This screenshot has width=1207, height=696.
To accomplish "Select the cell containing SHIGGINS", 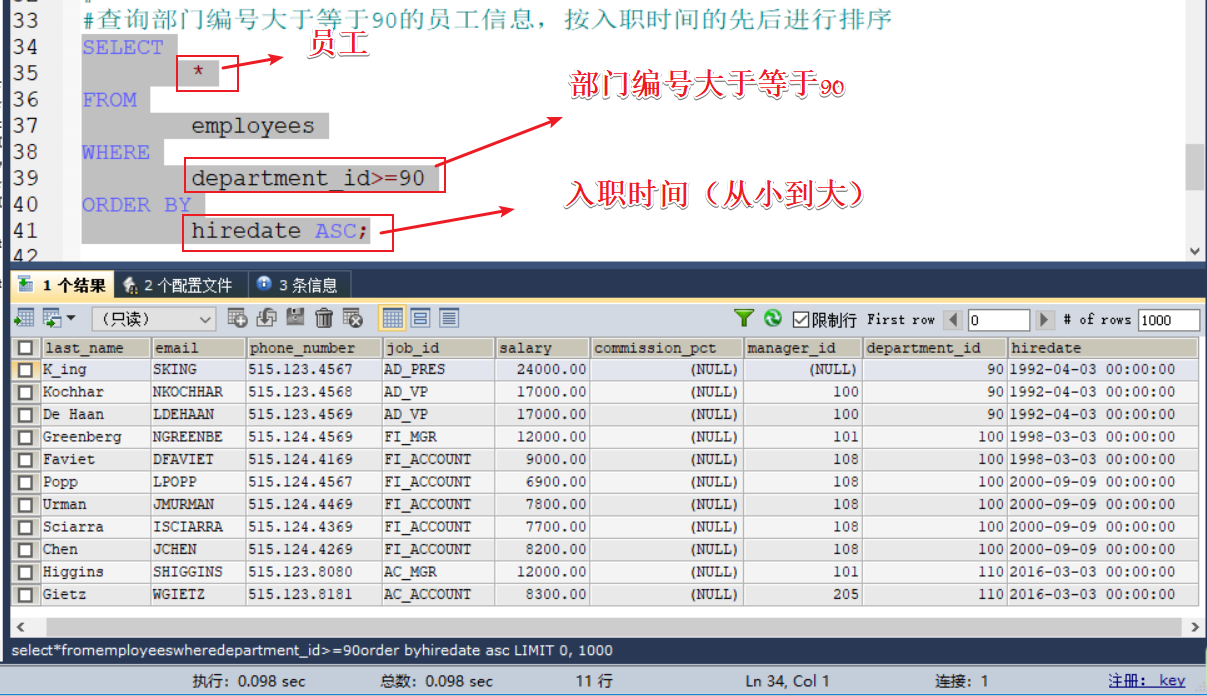I will pos(198,572).
